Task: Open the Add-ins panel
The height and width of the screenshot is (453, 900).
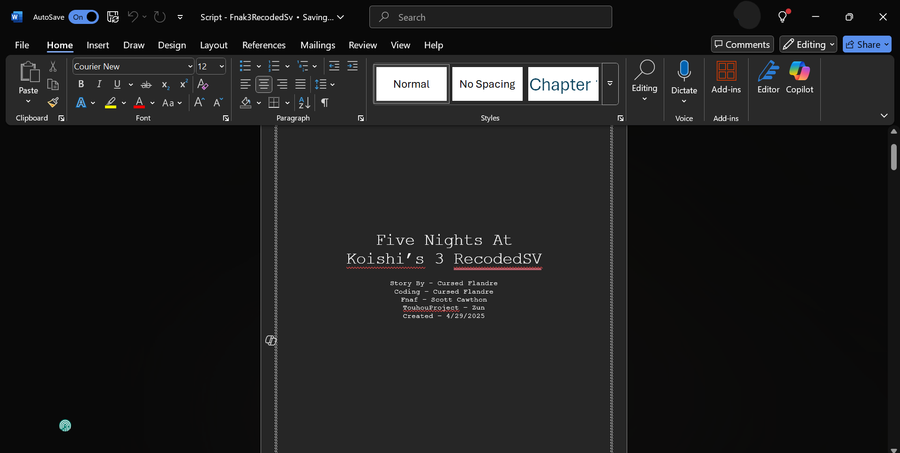Action: coord(726,77)
